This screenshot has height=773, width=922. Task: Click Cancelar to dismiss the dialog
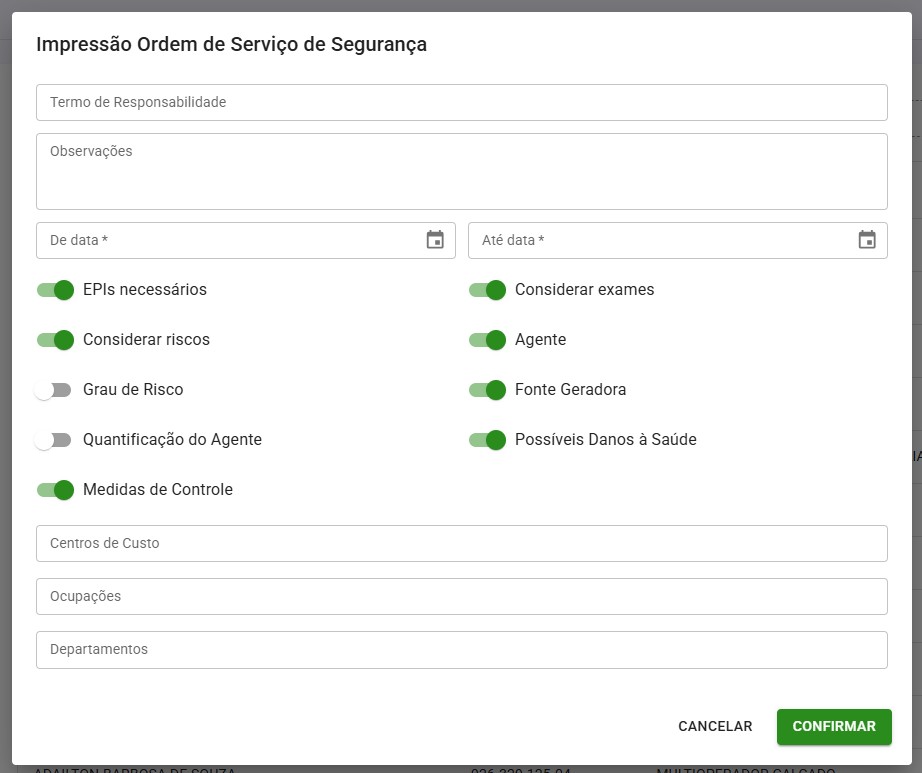(x=715, y=727)
